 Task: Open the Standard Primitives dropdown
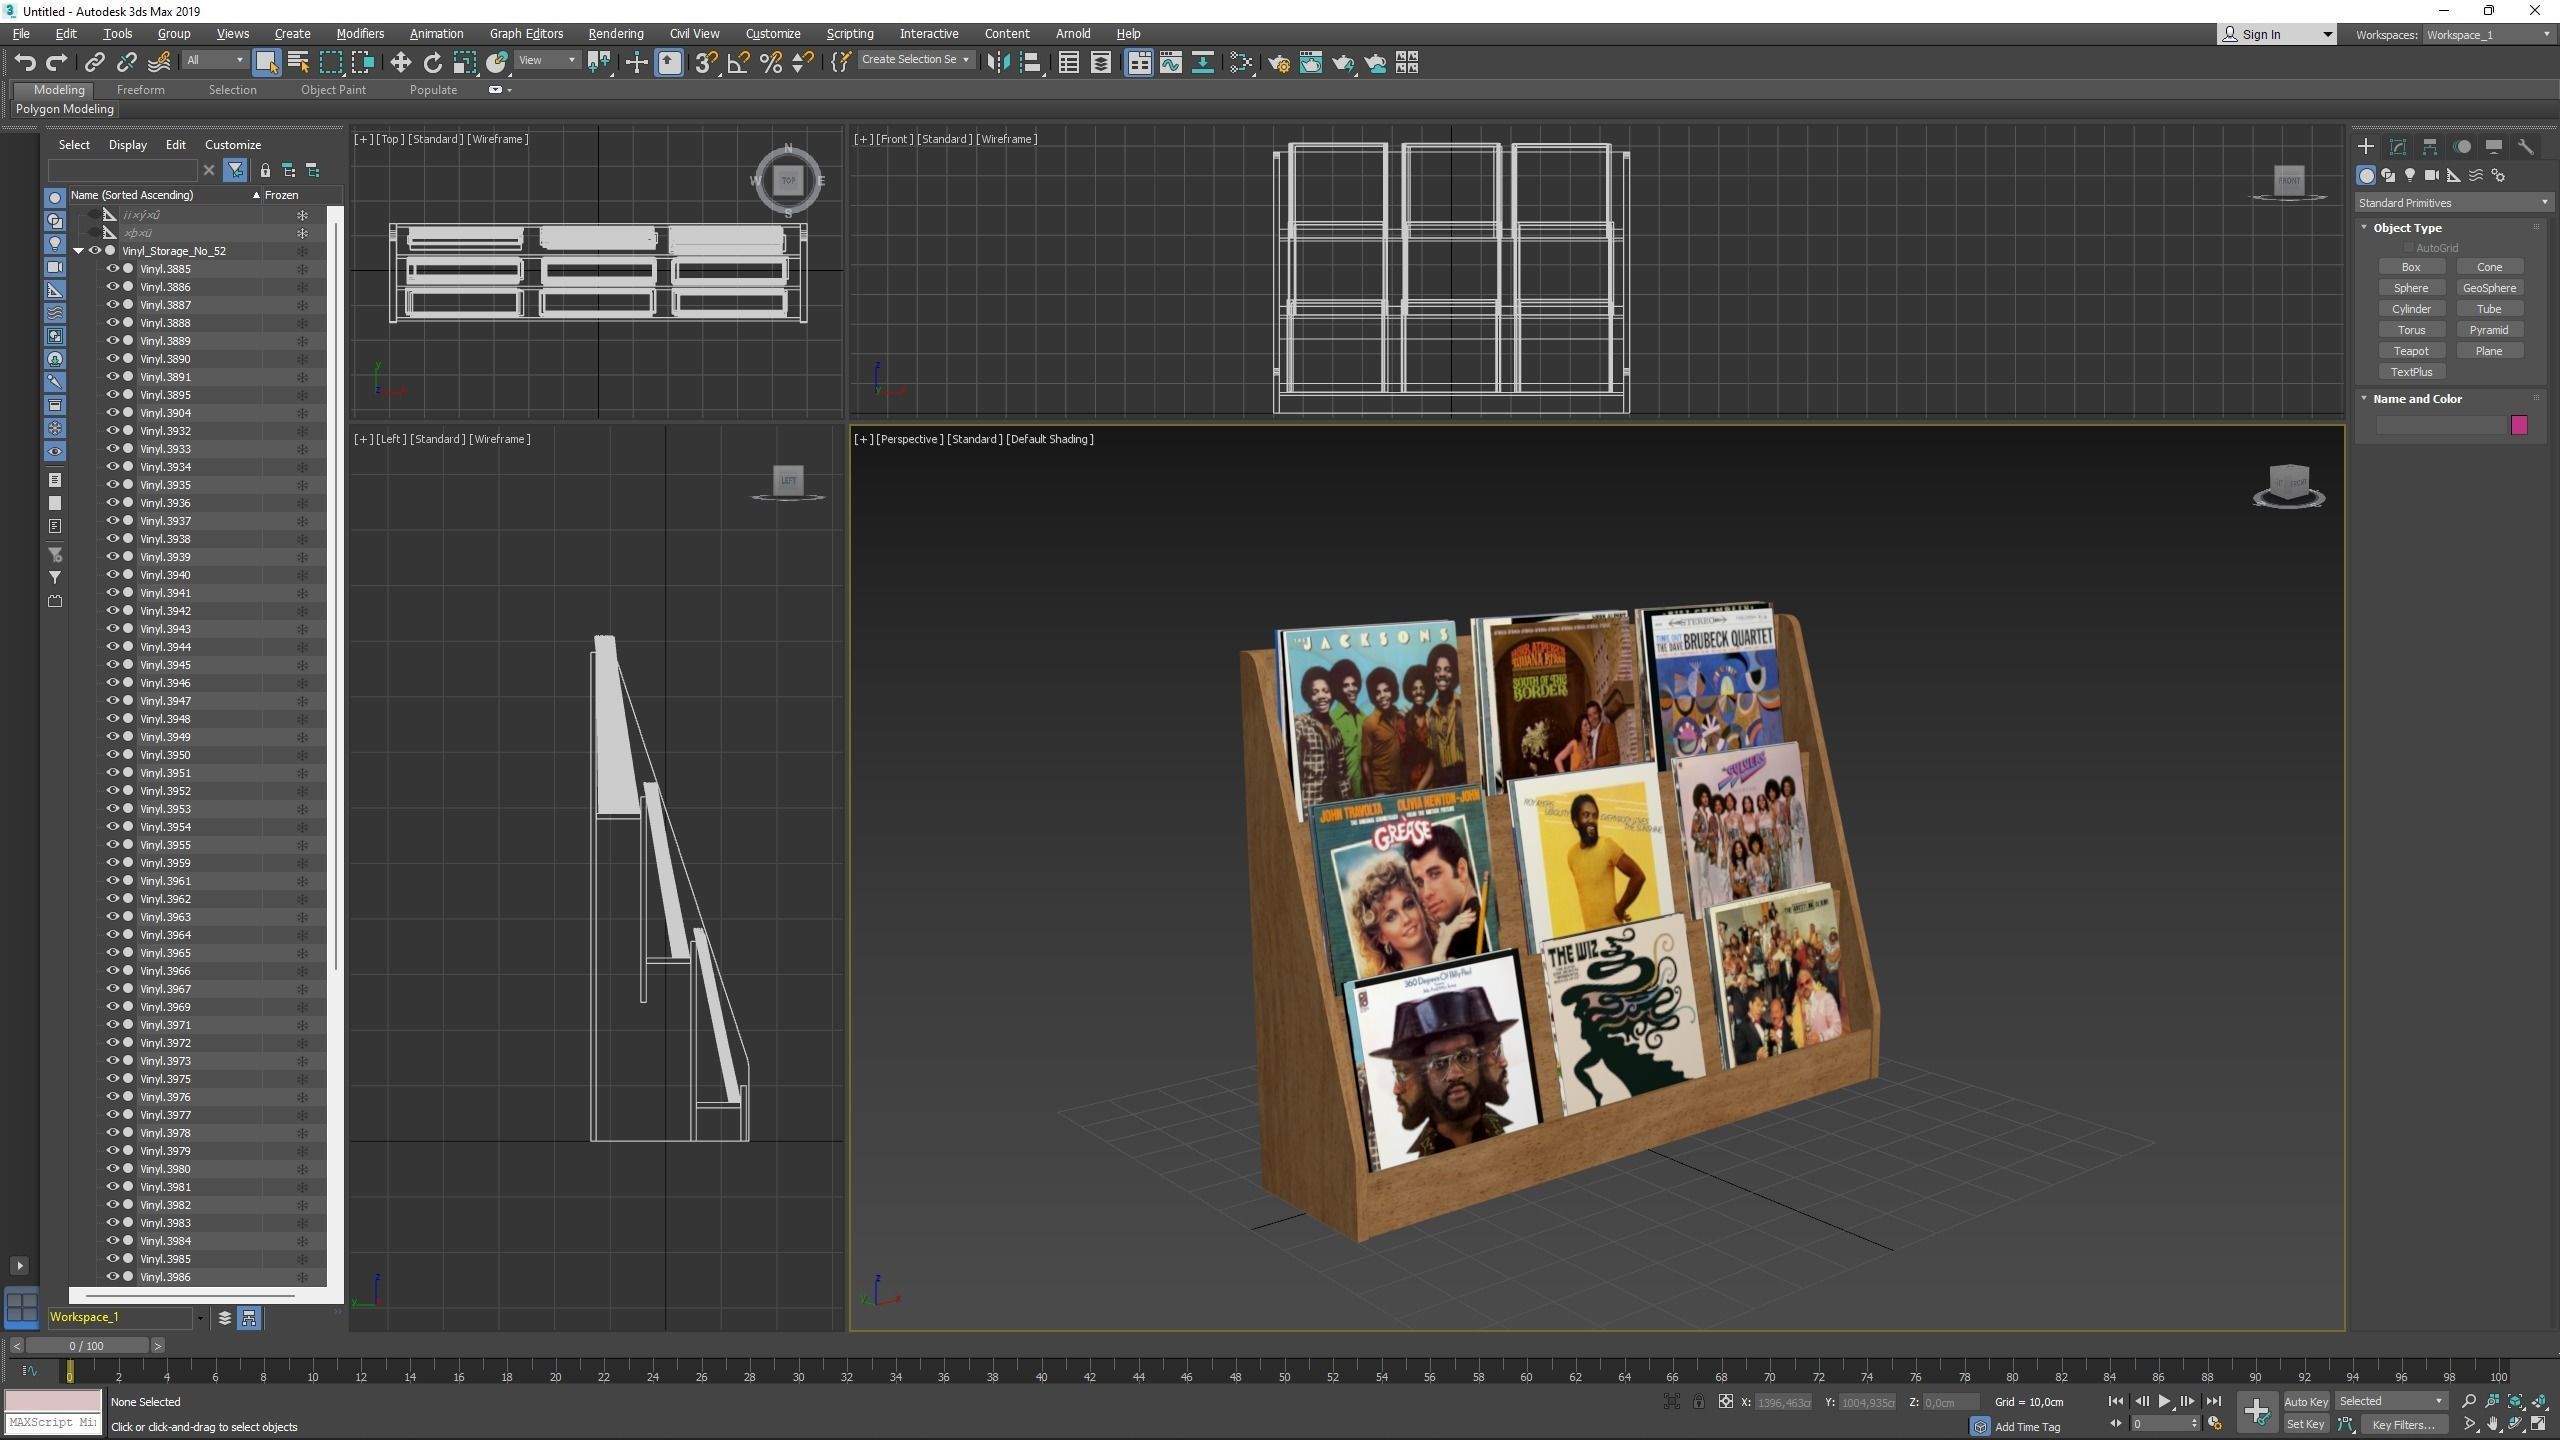pos(2452,203)
